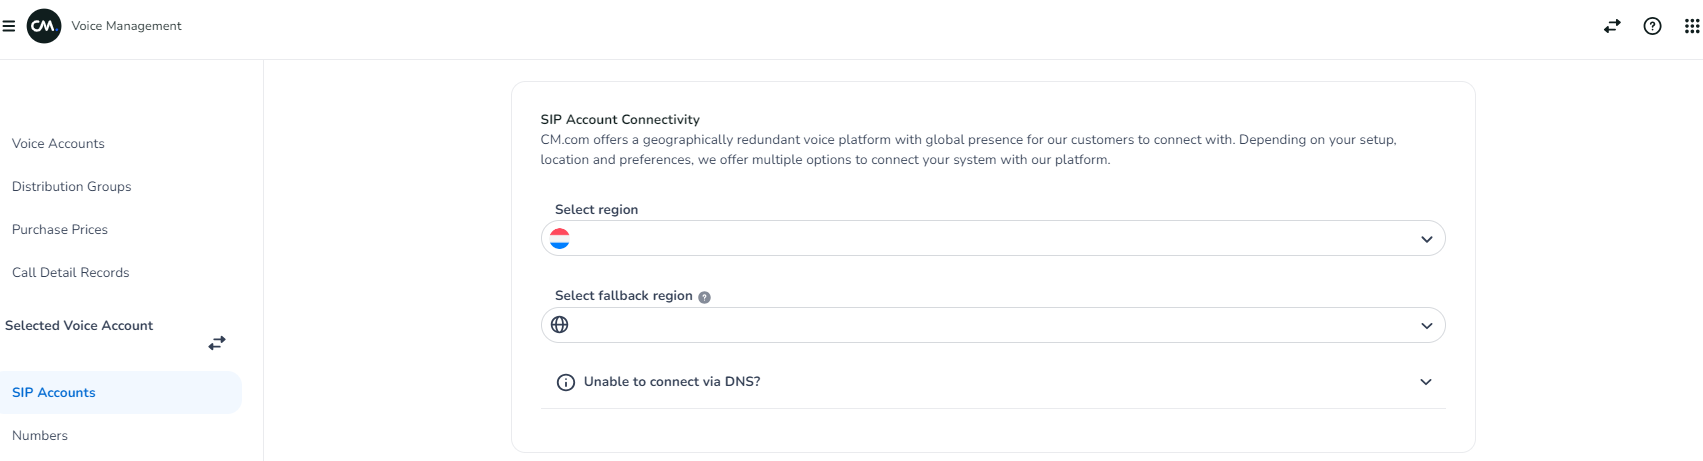Click the fallback region help tooltip icon

704,297
